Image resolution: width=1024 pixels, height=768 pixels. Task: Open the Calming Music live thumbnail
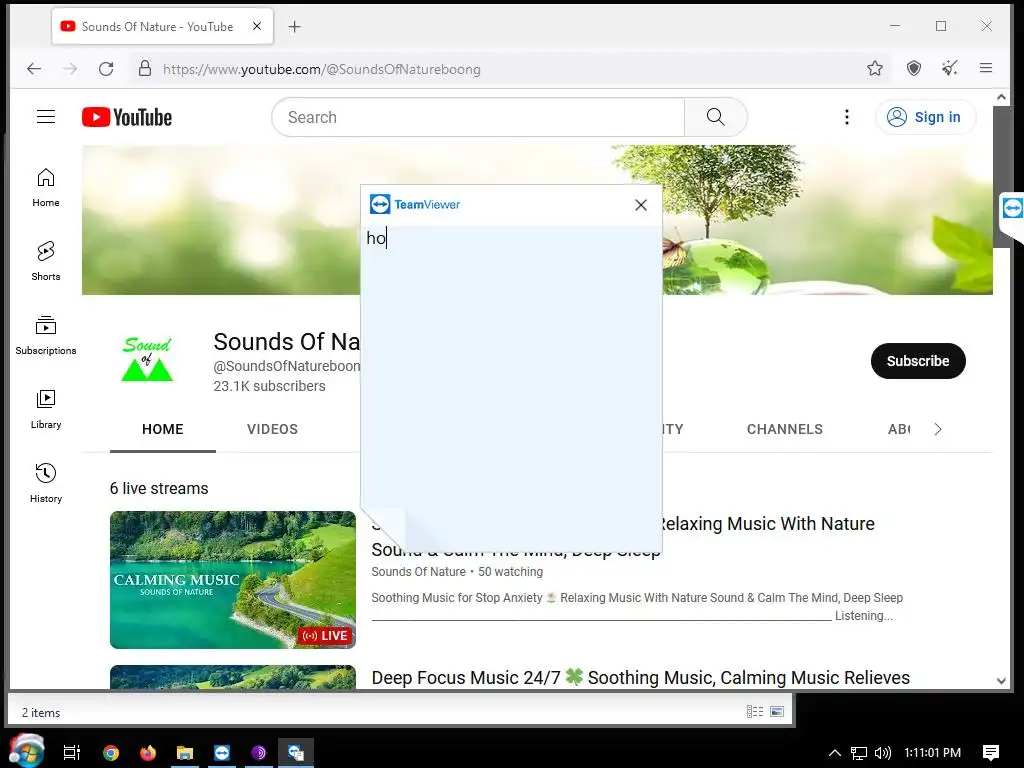click(232, 579)
